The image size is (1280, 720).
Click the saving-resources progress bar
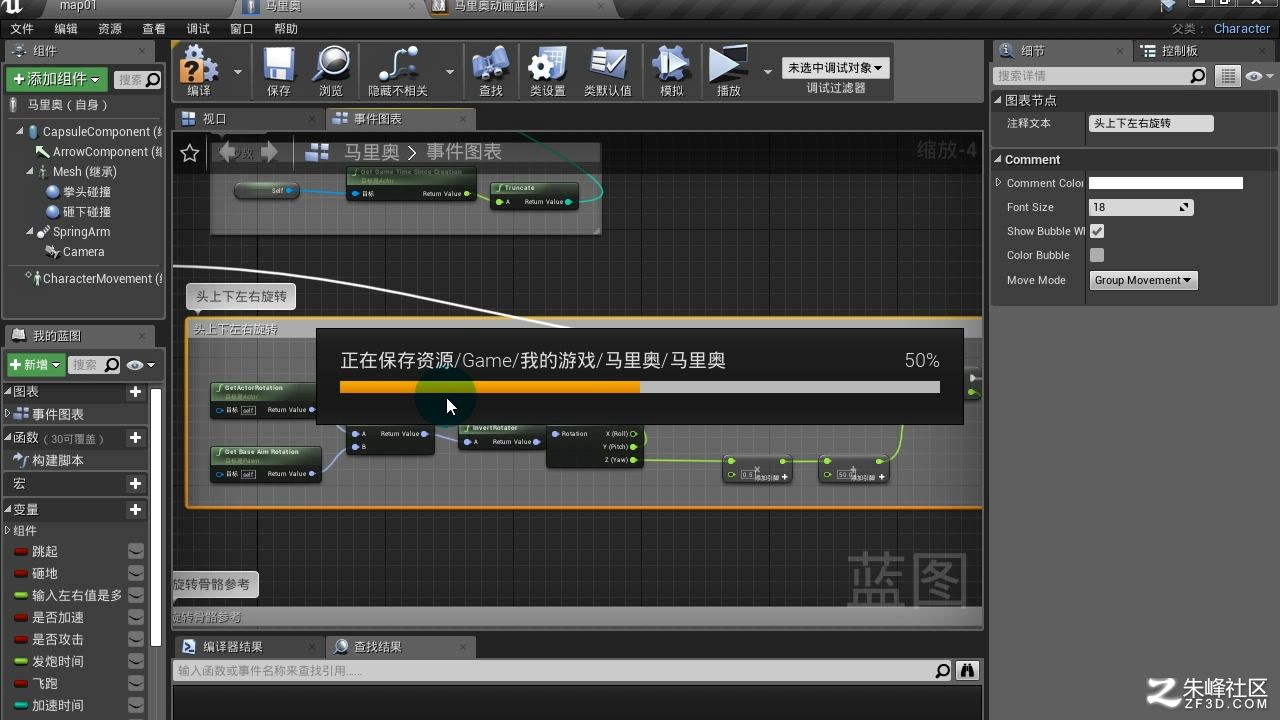640,387
